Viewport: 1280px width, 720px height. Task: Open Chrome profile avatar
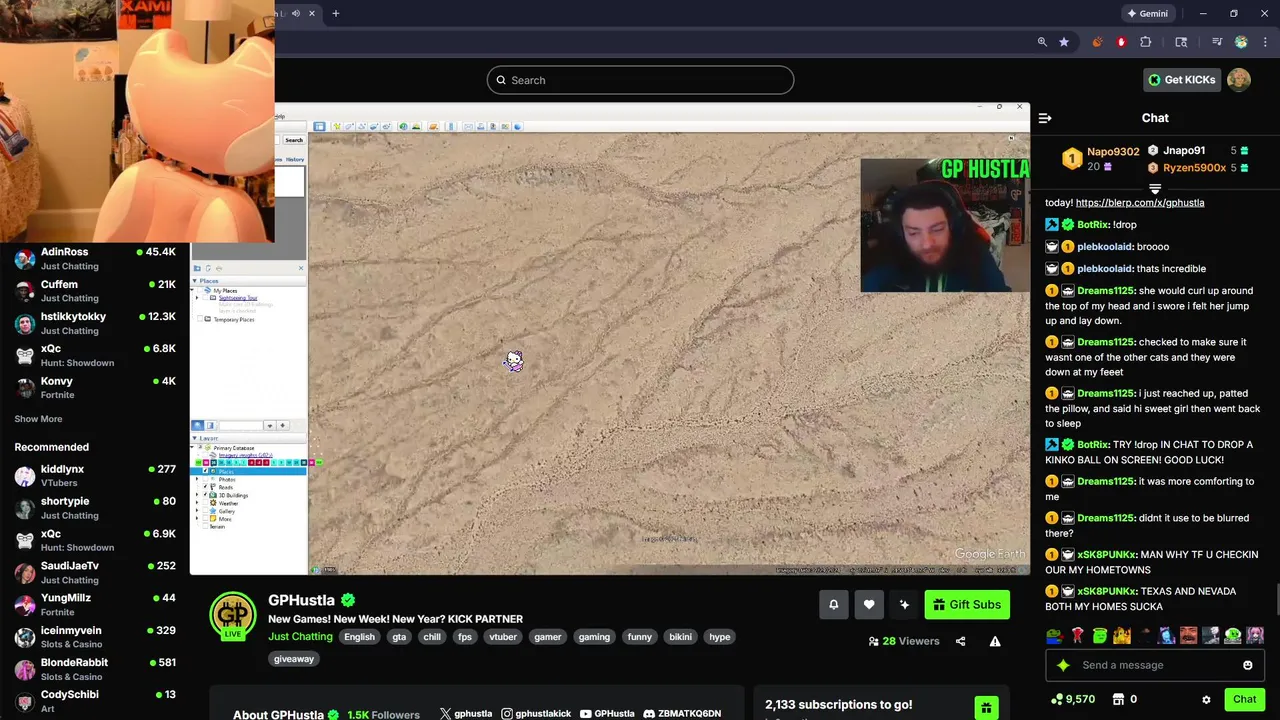1241,42
